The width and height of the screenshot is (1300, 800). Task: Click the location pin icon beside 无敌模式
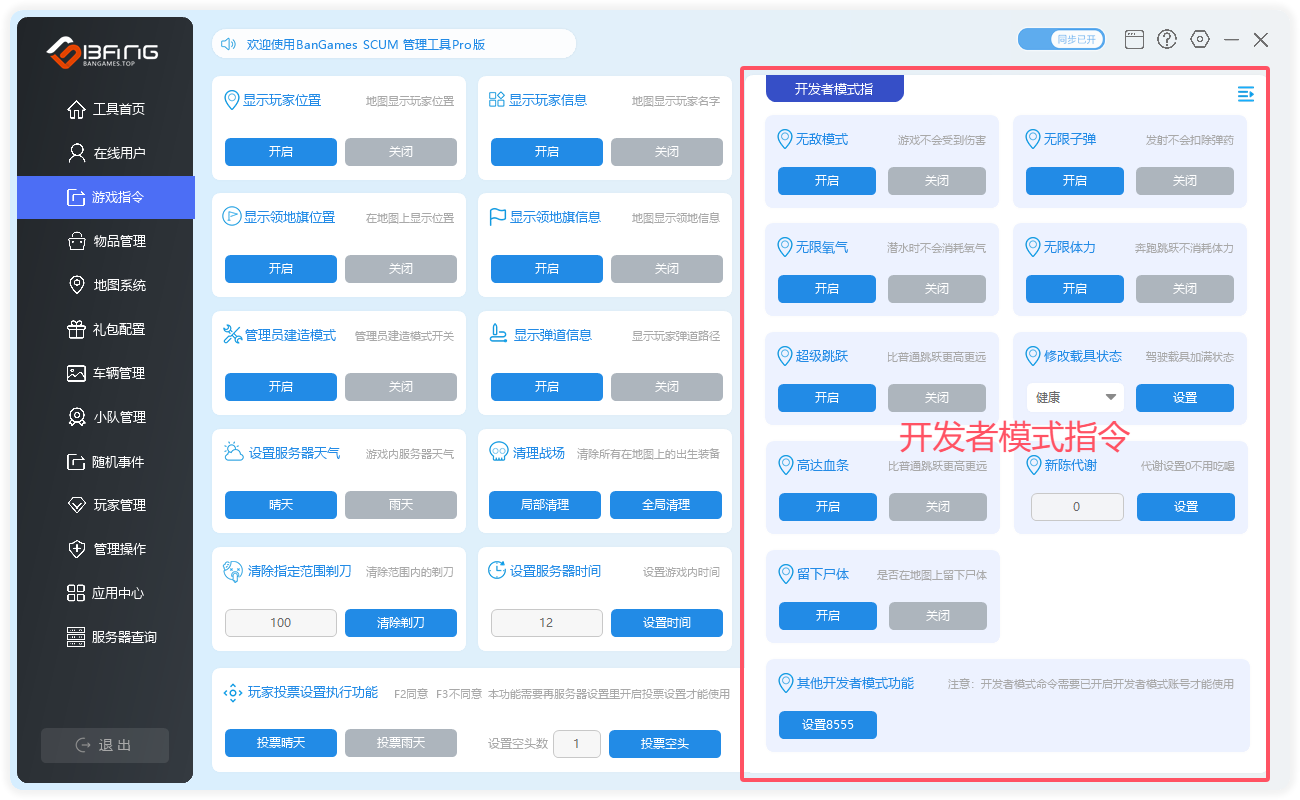[x=784, y=139]
